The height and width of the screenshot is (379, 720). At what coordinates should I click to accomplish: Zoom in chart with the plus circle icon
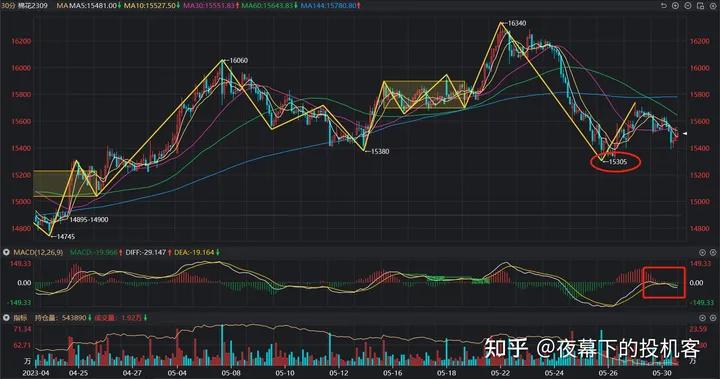coord(675,6)
